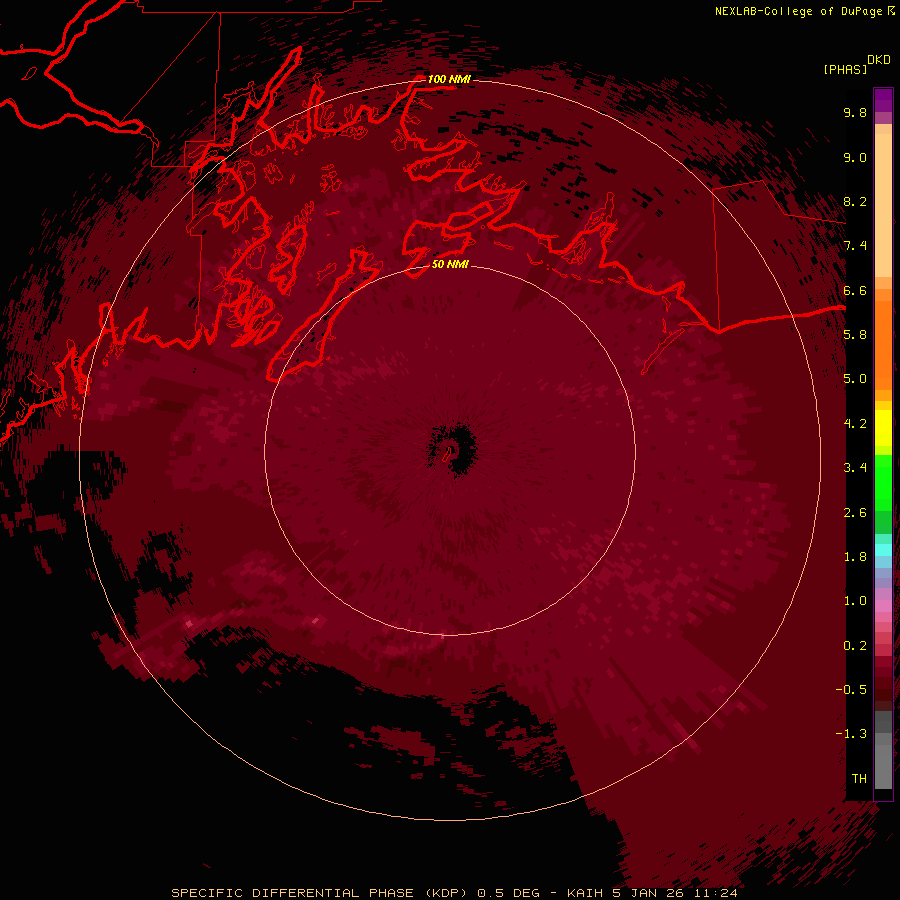This screenshot has width=900, height=900.
Task: Click the 9.0 value on the color scale
Action: click(x=855, y=157)
